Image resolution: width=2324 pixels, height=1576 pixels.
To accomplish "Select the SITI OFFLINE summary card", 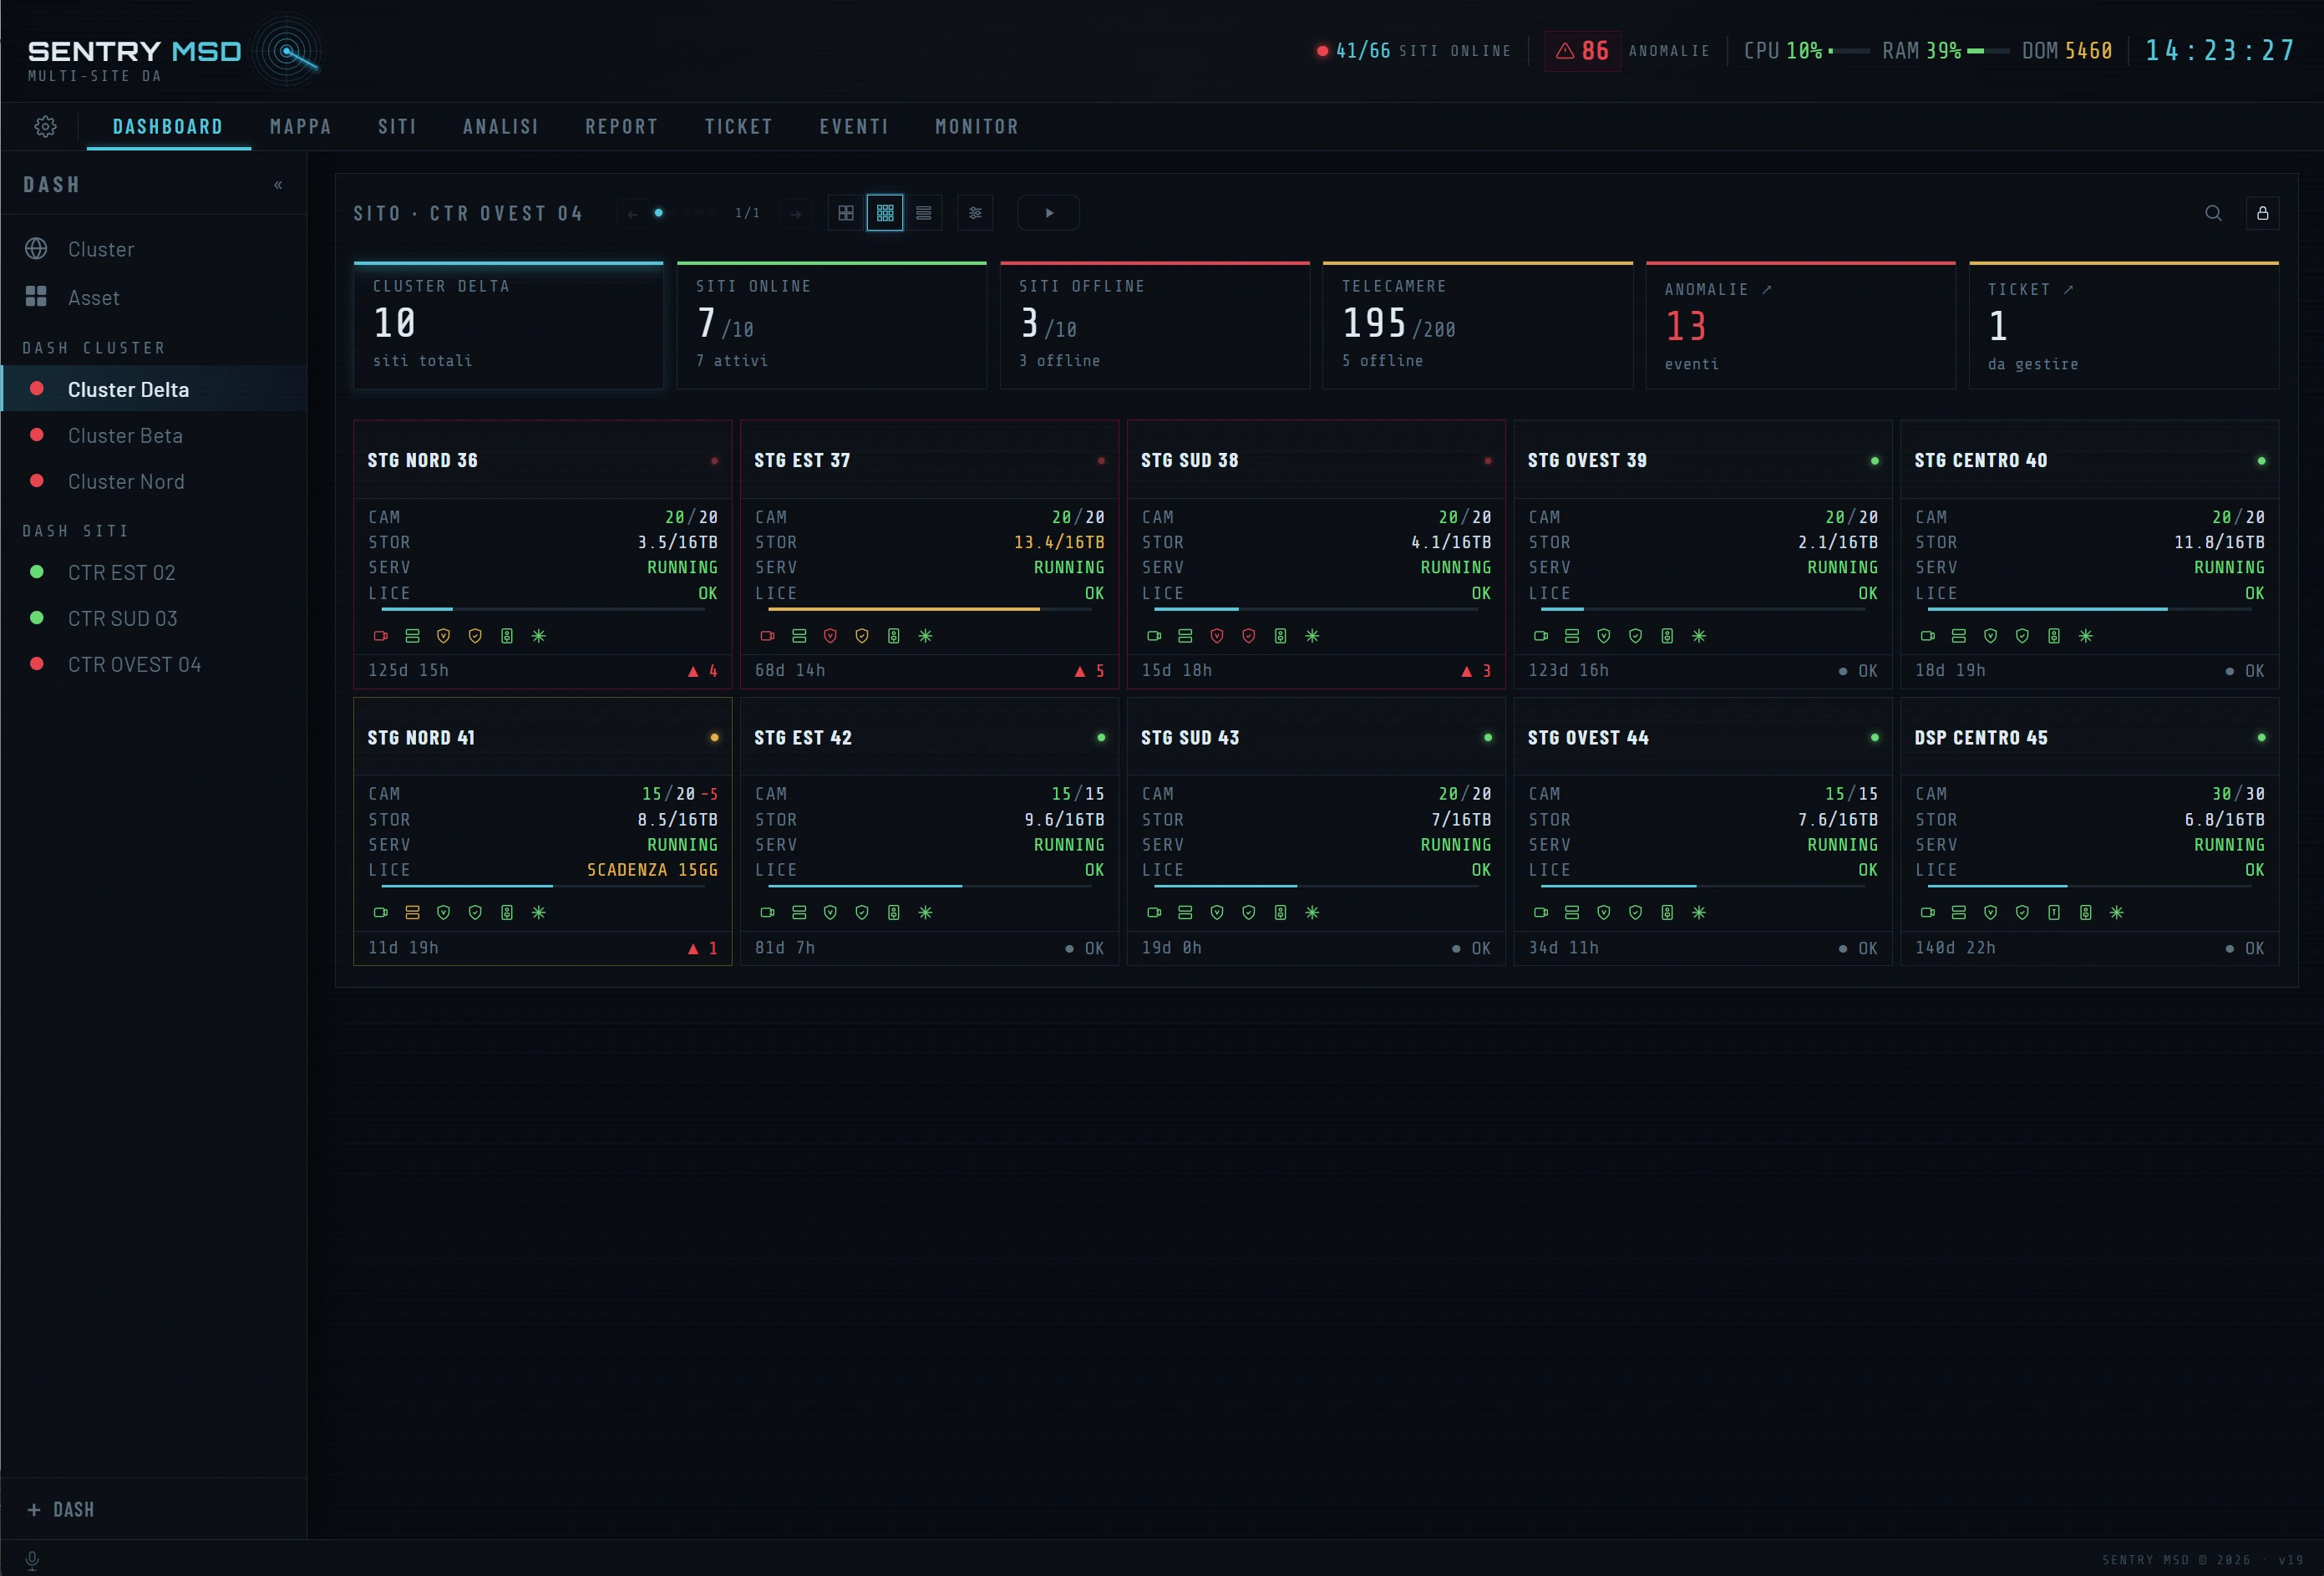I will (1154, 325).
